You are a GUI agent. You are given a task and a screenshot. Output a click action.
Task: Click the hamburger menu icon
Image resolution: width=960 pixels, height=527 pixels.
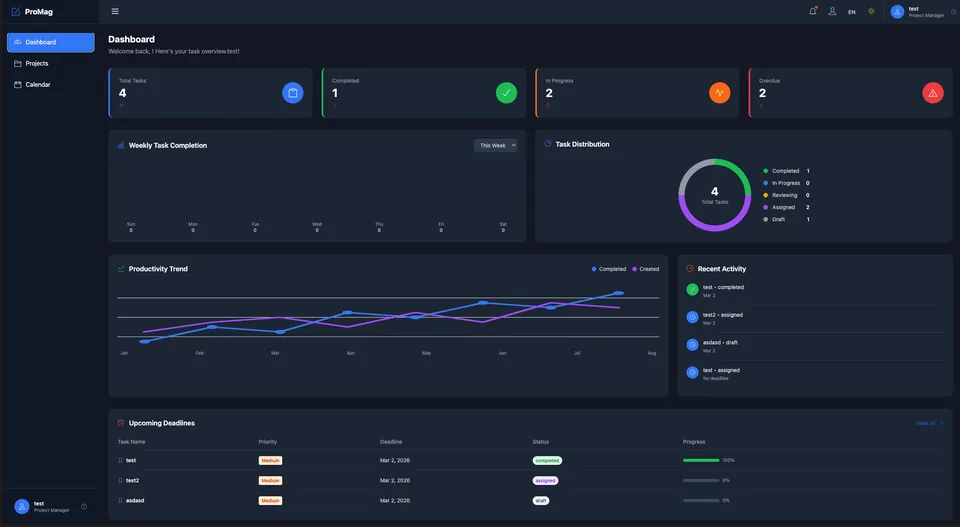click(115, 11)
